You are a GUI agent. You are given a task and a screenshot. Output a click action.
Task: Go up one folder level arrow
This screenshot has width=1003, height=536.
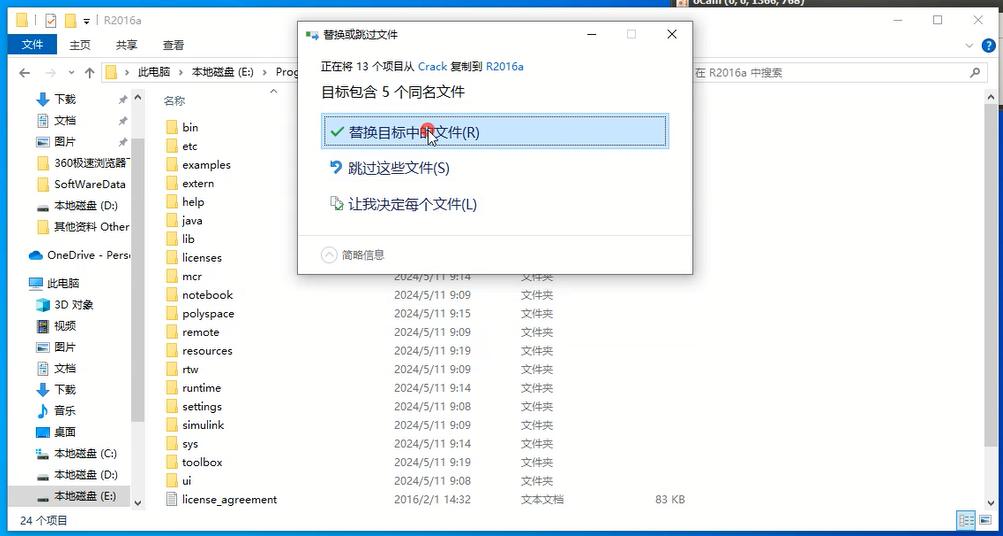[x=90, y=72]
